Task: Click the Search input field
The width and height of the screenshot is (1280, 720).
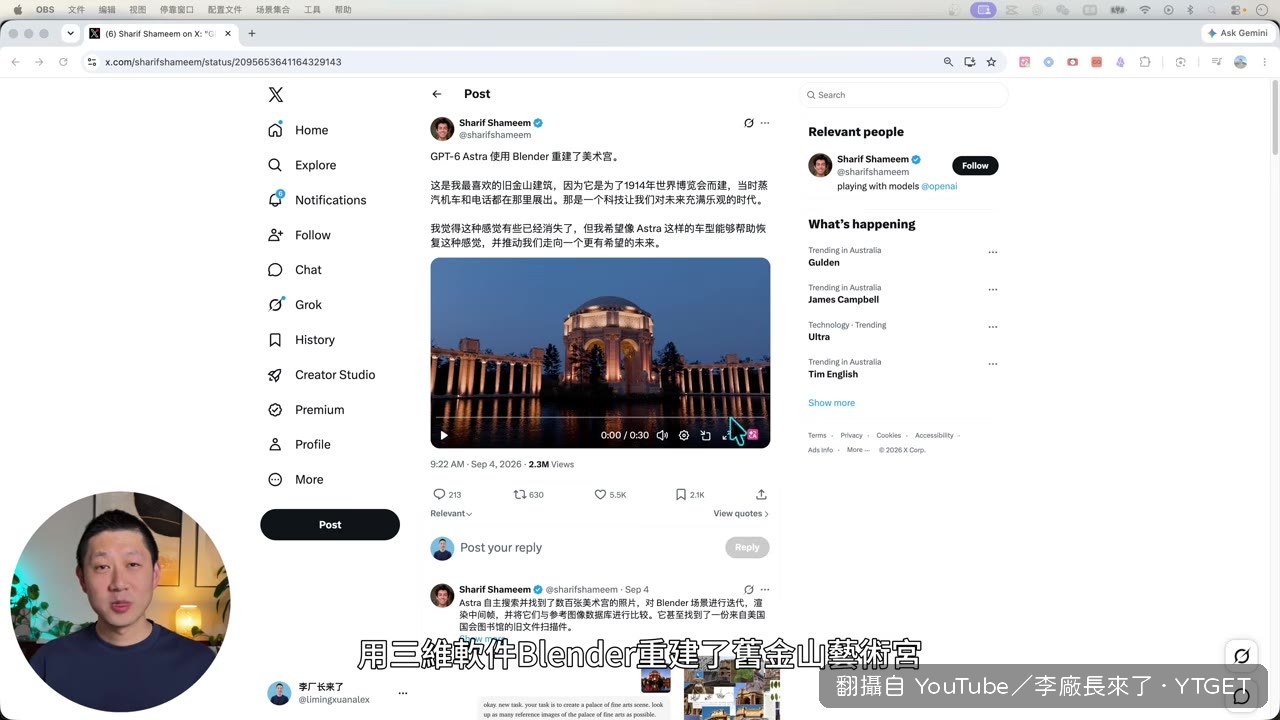Action: pyautogui.click(x=904, y=95)
